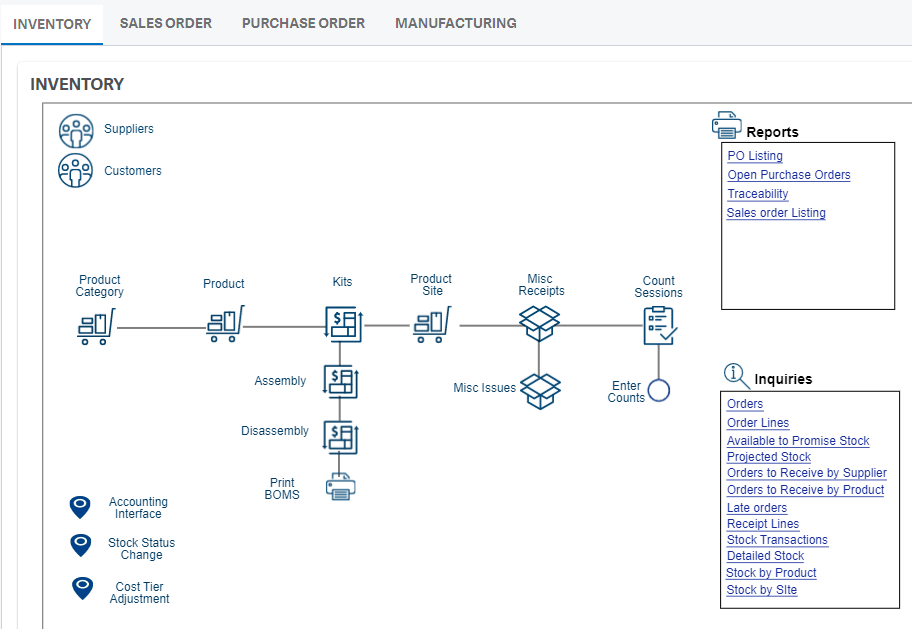Open the Traceability report
Viewport: 912px width, 629px height.
757,193
